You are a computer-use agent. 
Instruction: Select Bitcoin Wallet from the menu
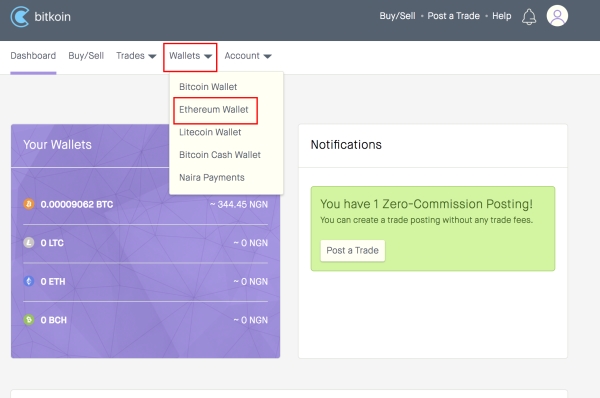208,87
